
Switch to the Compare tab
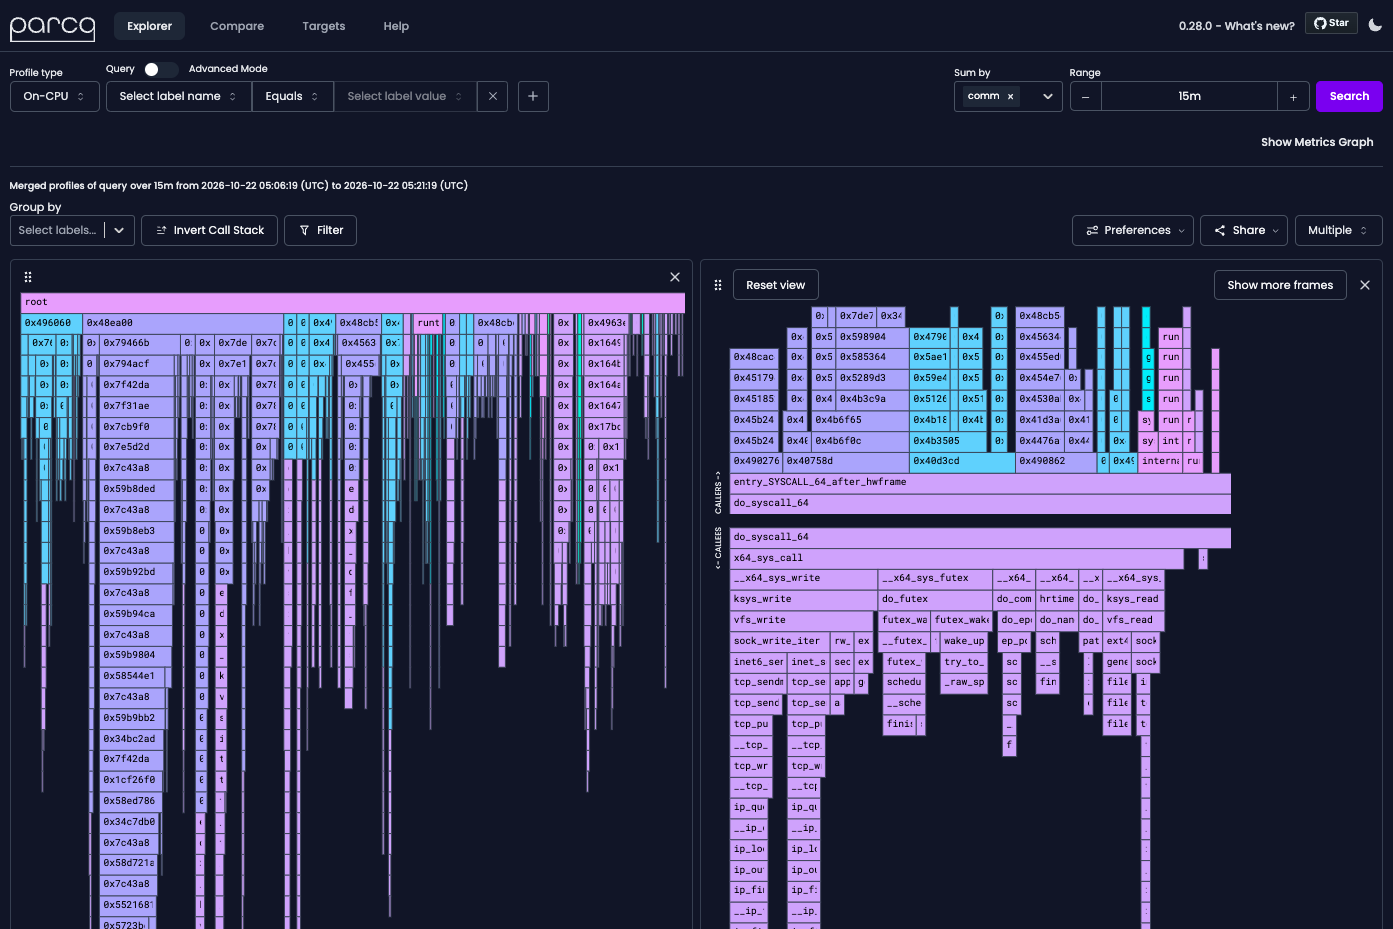[237, 26]
